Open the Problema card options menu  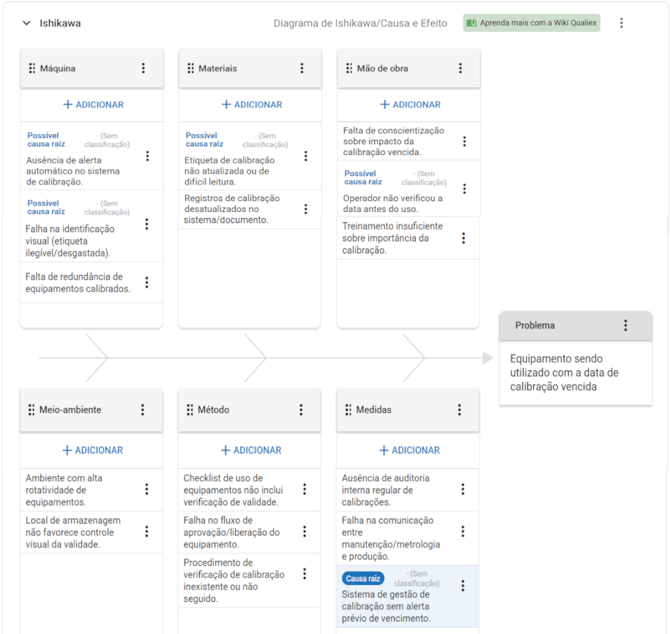(x=626, y=325)
